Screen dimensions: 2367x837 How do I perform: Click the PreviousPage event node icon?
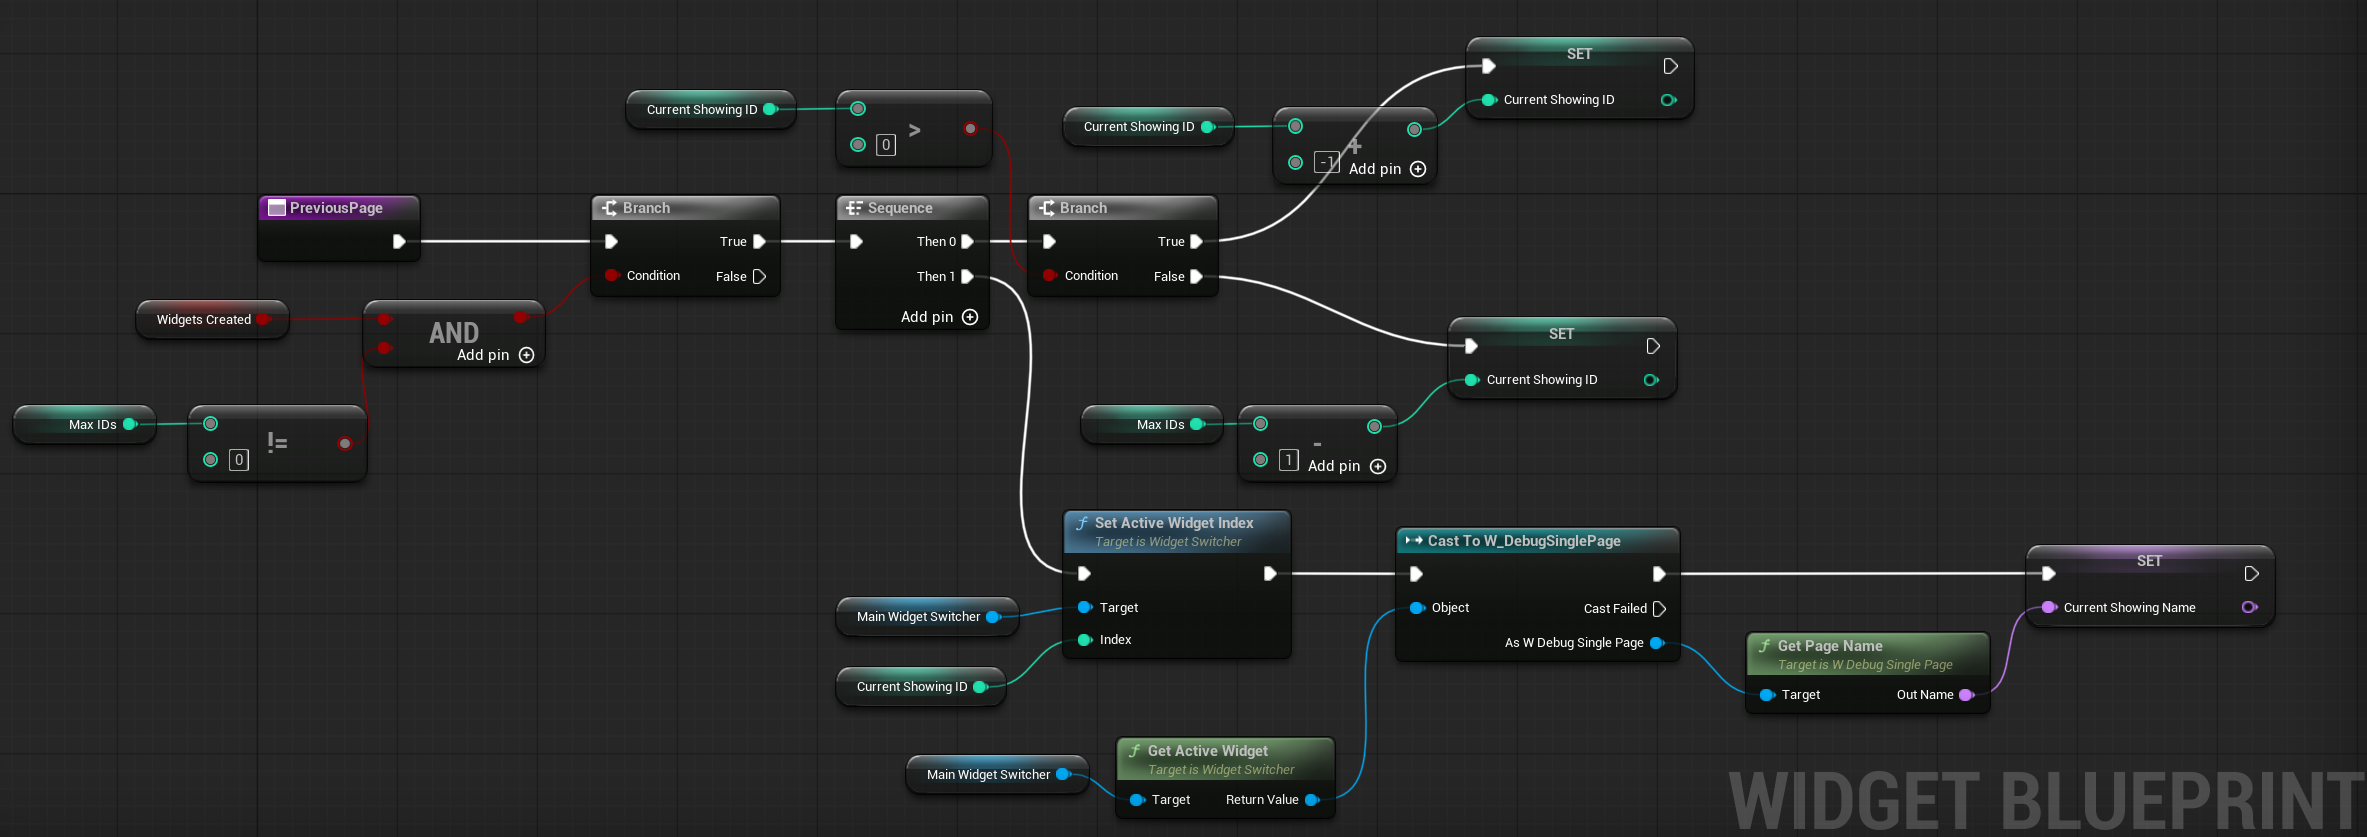(x=277, y=208)
